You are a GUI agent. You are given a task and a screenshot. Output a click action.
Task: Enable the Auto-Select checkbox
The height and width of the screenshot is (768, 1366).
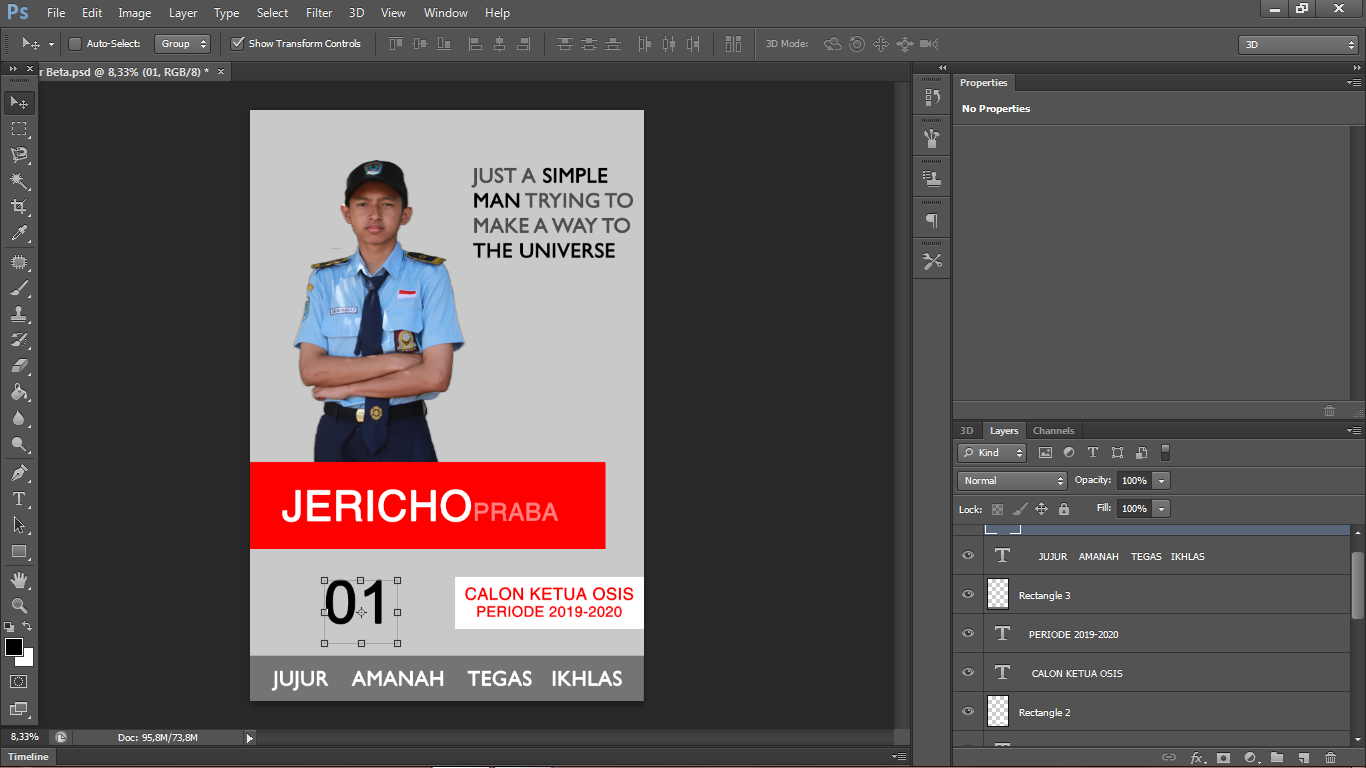pos(75,44)
